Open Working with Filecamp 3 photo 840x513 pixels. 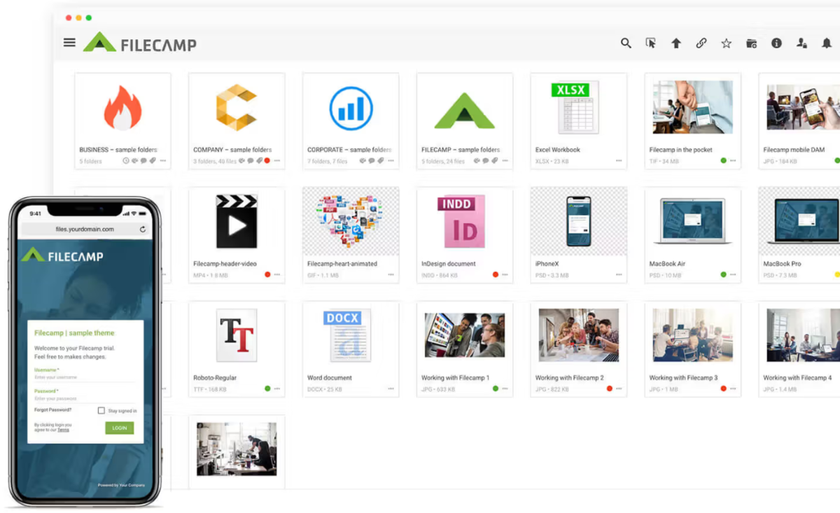click(693, 335)
